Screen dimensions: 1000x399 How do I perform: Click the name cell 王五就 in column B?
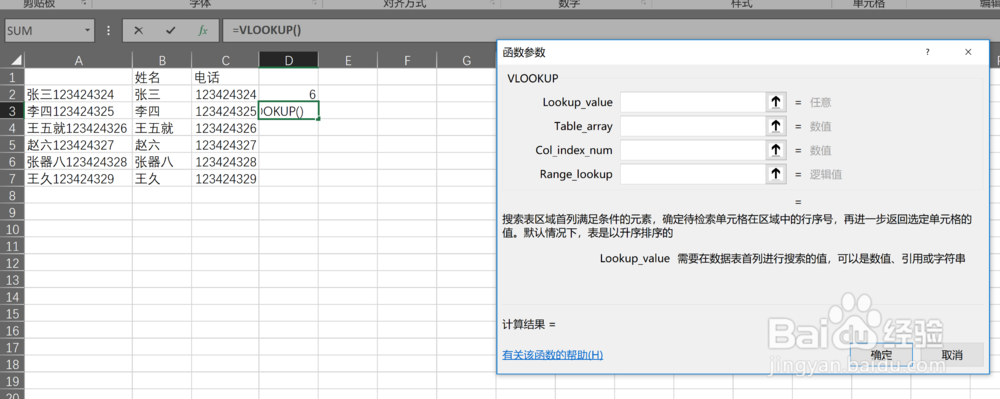(162, 128)
